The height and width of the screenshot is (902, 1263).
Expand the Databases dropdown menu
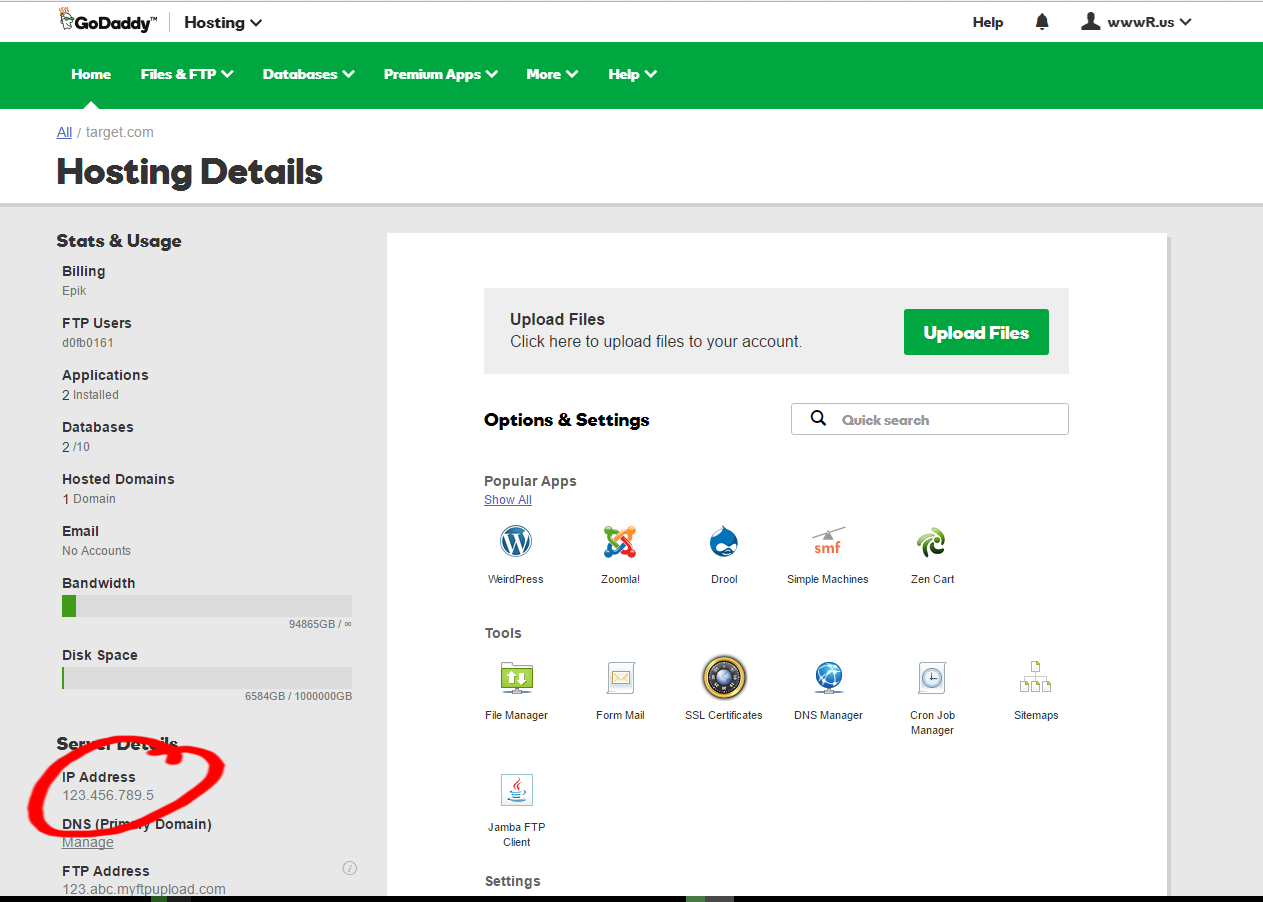coord(308,74)
